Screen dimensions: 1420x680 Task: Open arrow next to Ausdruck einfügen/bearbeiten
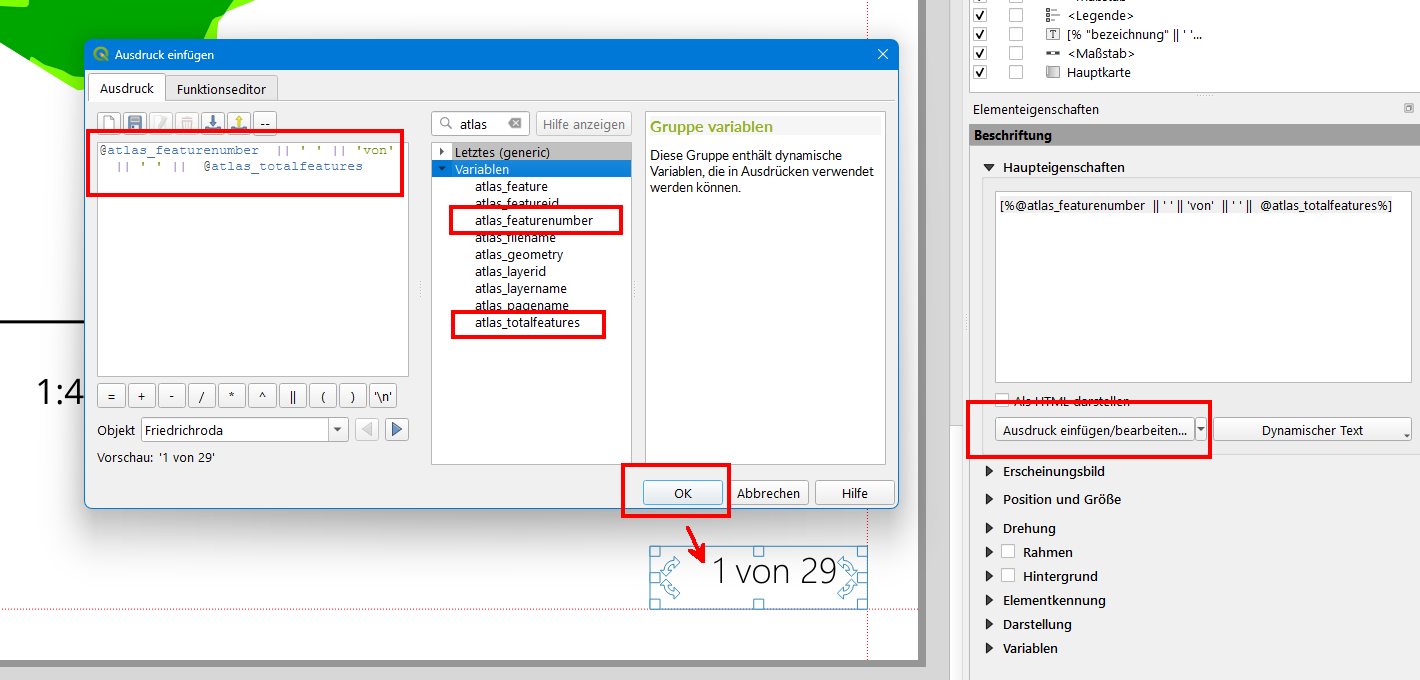[x=1201, y=430]
